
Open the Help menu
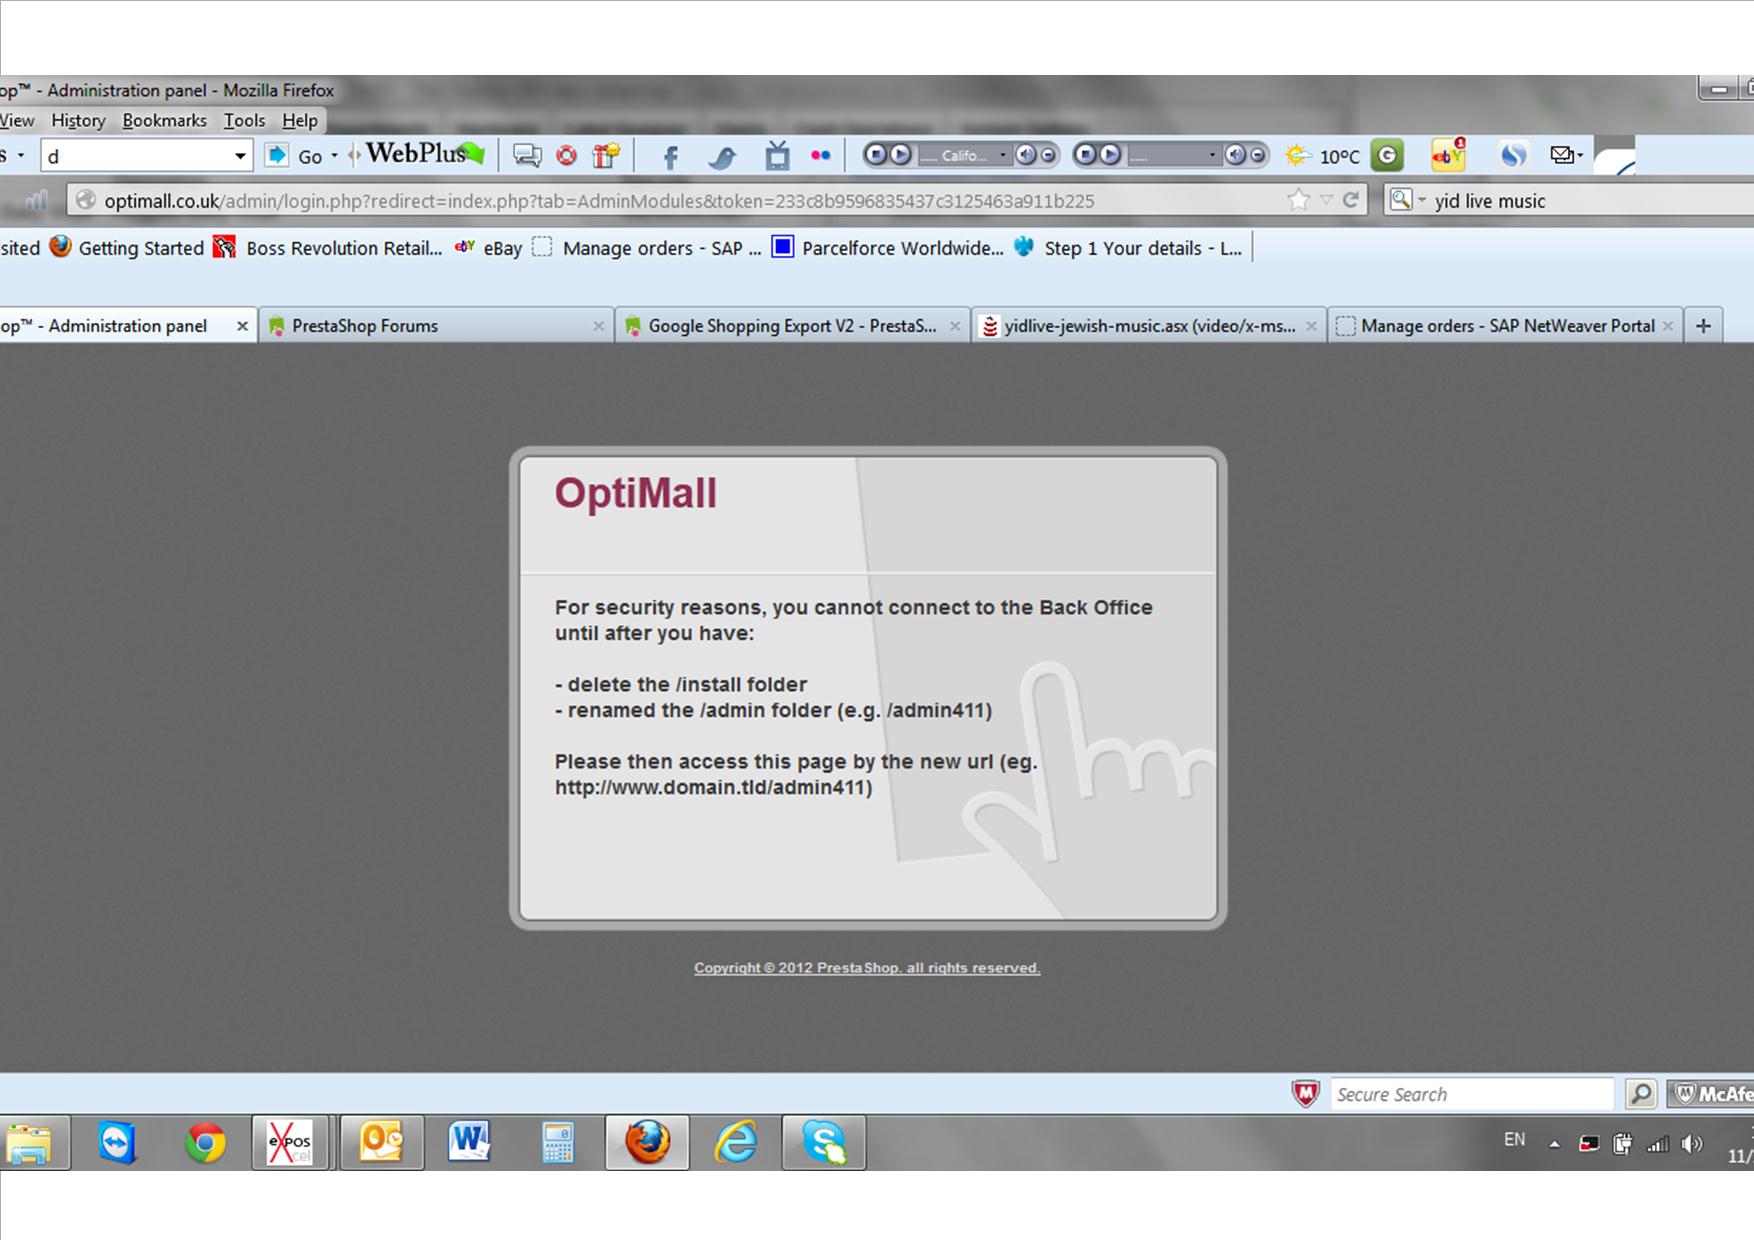300,120
